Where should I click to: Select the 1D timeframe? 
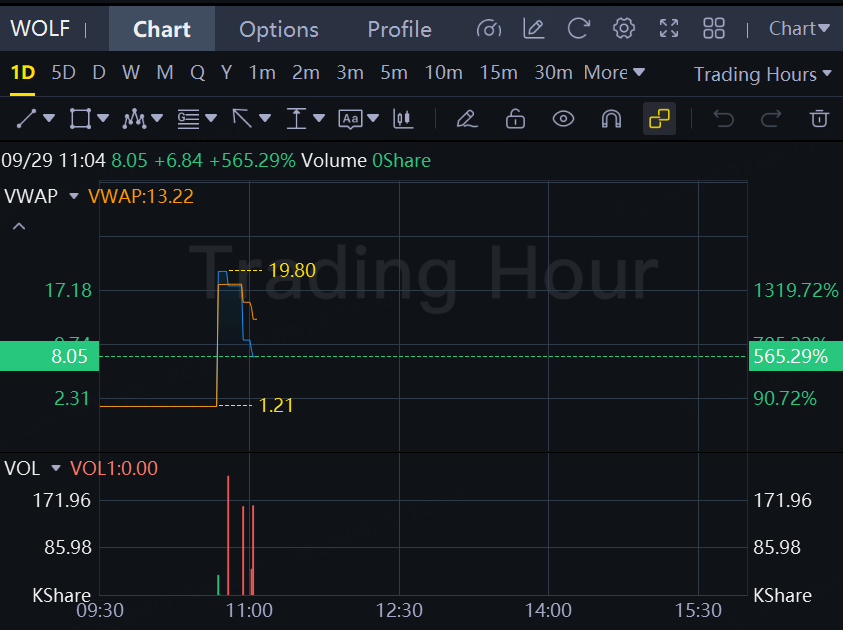click(x=23, y=72)
